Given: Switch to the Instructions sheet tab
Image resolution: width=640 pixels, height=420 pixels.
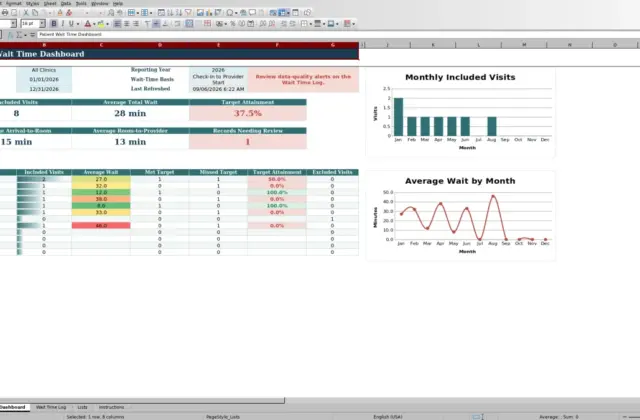Looking at the screenshot, I should tap(111, 407).
